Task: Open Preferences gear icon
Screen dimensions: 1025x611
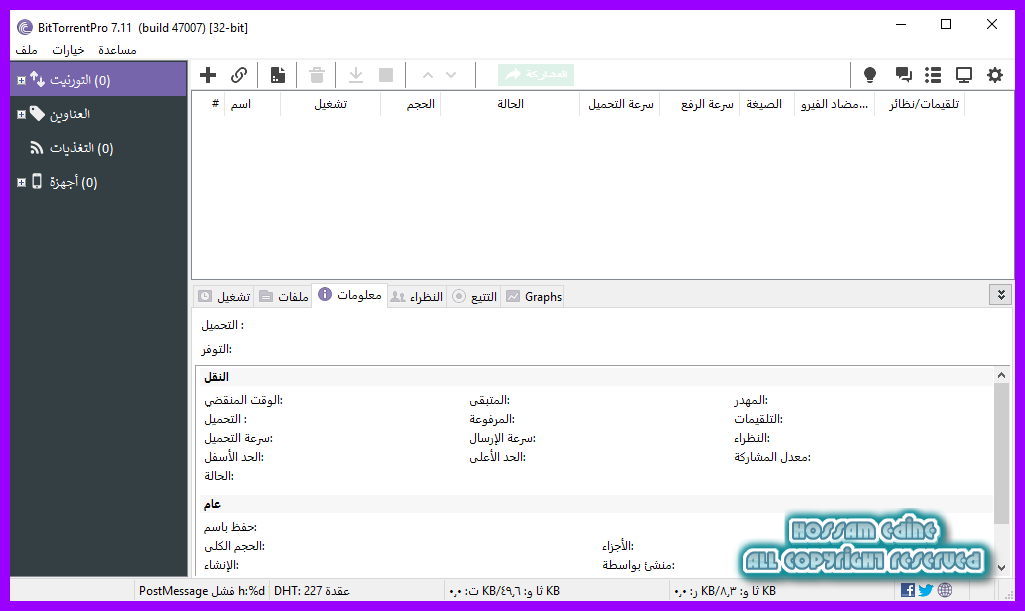Action: coord(995,75)
